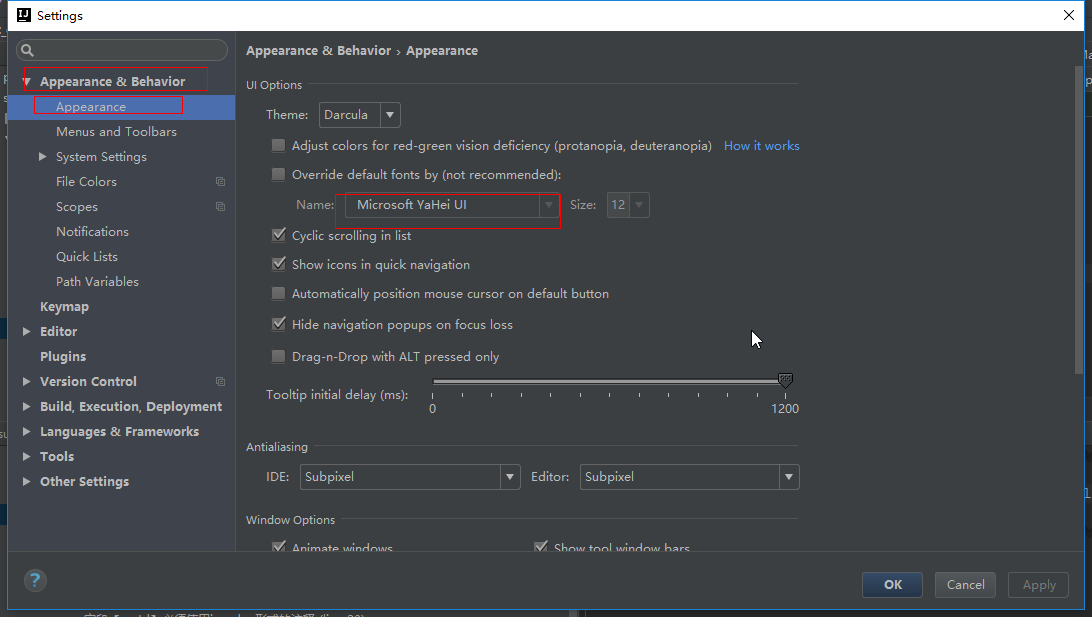Open the Theme dropdown showing Darcula
The width and height of the screenshot is (1092, 617).
click(x=389, y=114)
